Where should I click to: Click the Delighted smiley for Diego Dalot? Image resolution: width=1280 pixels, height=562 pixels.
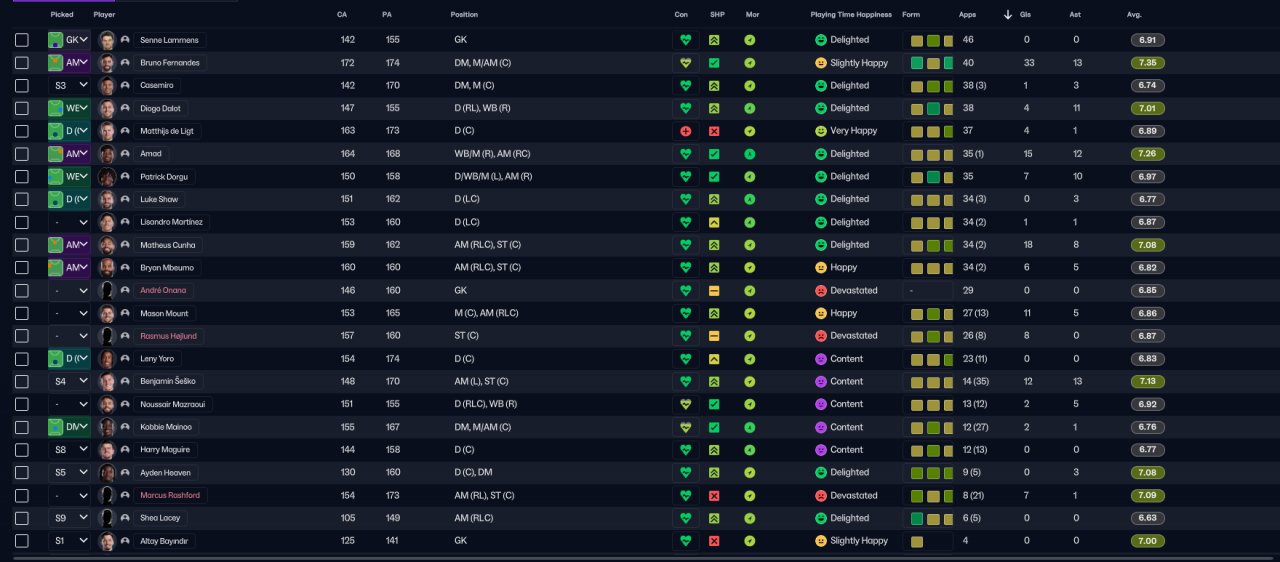[821, 108]
